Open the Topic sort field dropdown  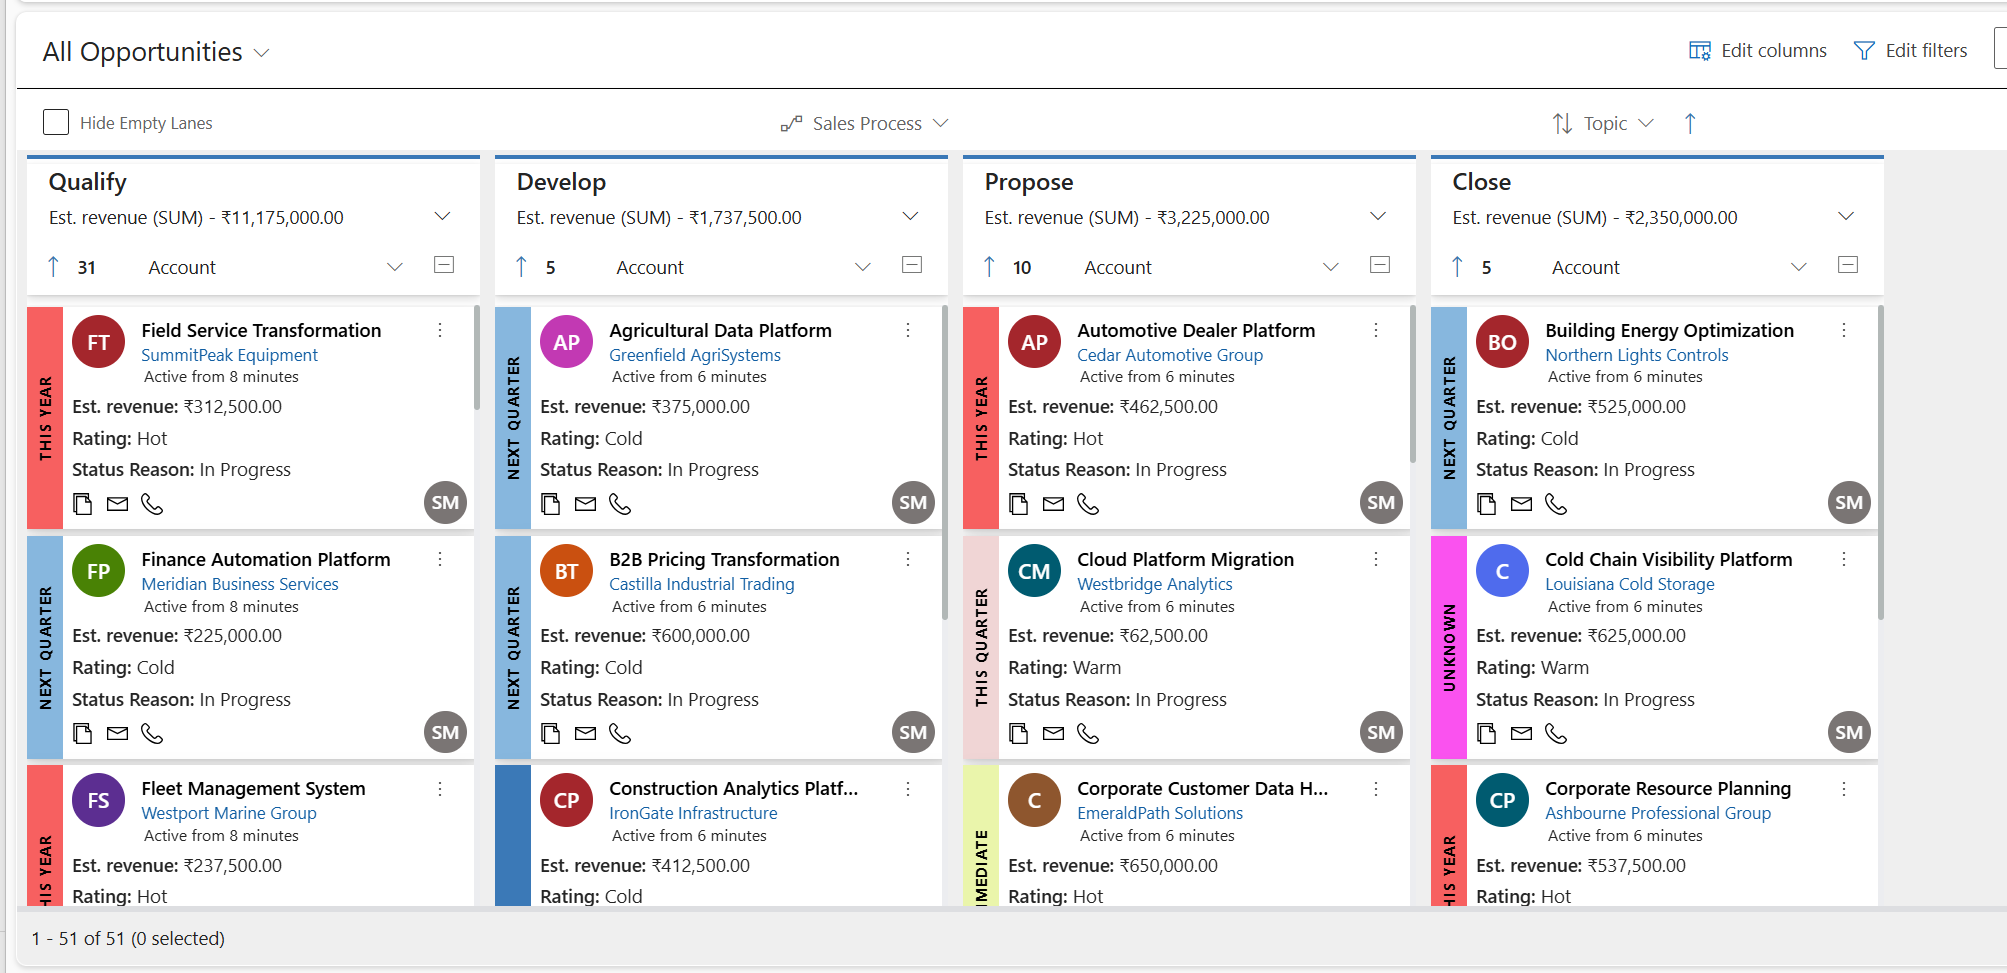click(x=1604, y=123)
